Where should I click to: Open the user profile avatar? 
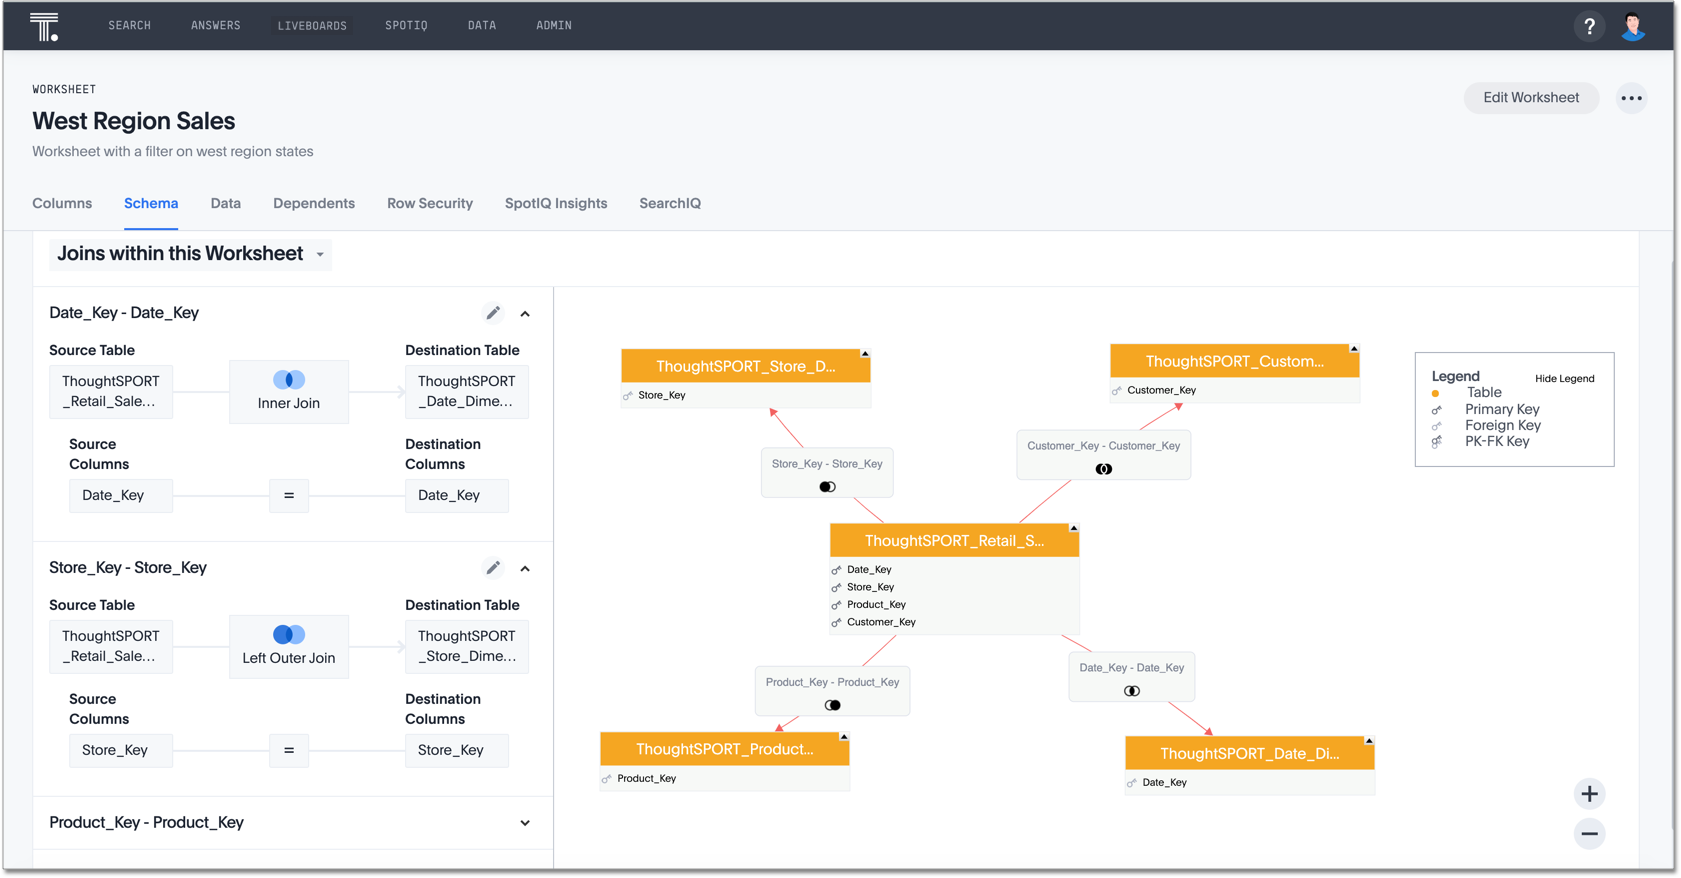click(1633, 26)
